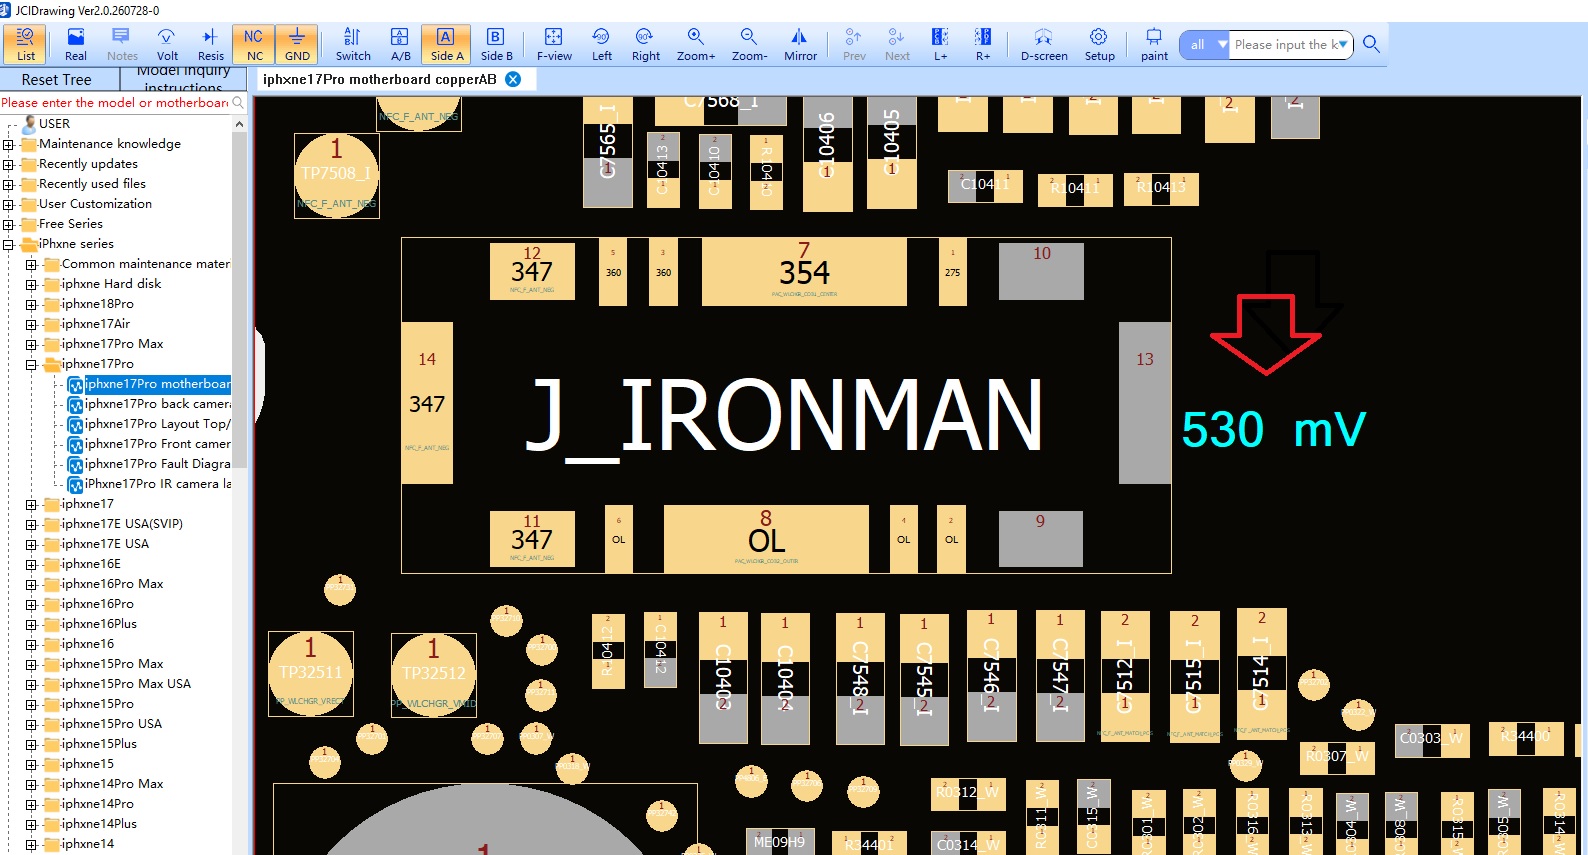Rotate board Right
1588x855 pixels.
(x=646, y=44)
